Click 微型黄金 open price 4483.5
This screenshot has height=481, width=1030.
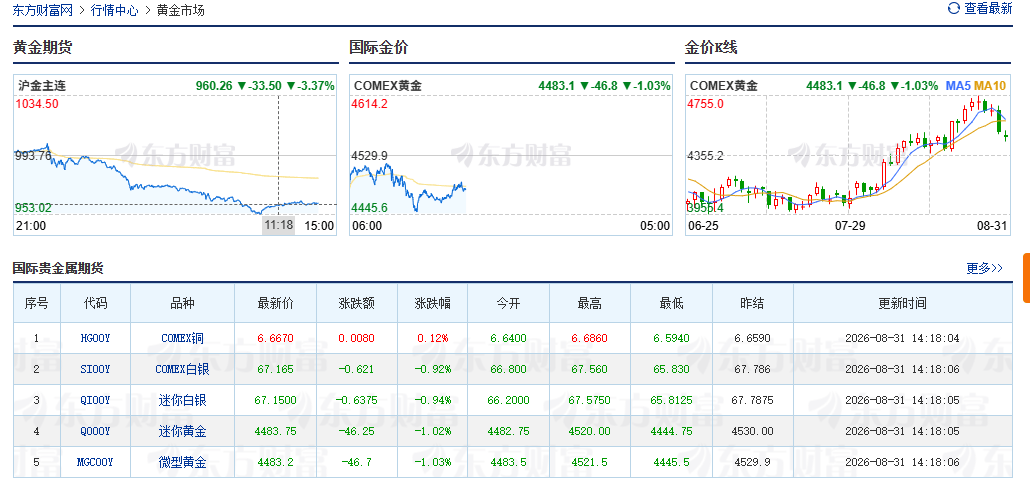[x=508, y=463]
